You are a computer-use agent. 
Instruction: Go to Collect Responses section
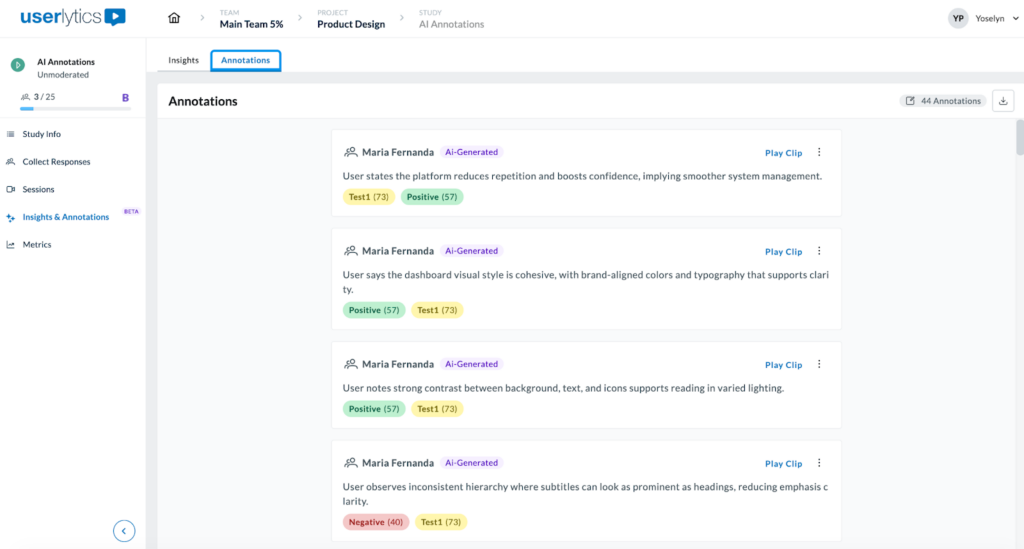point(56,162)
